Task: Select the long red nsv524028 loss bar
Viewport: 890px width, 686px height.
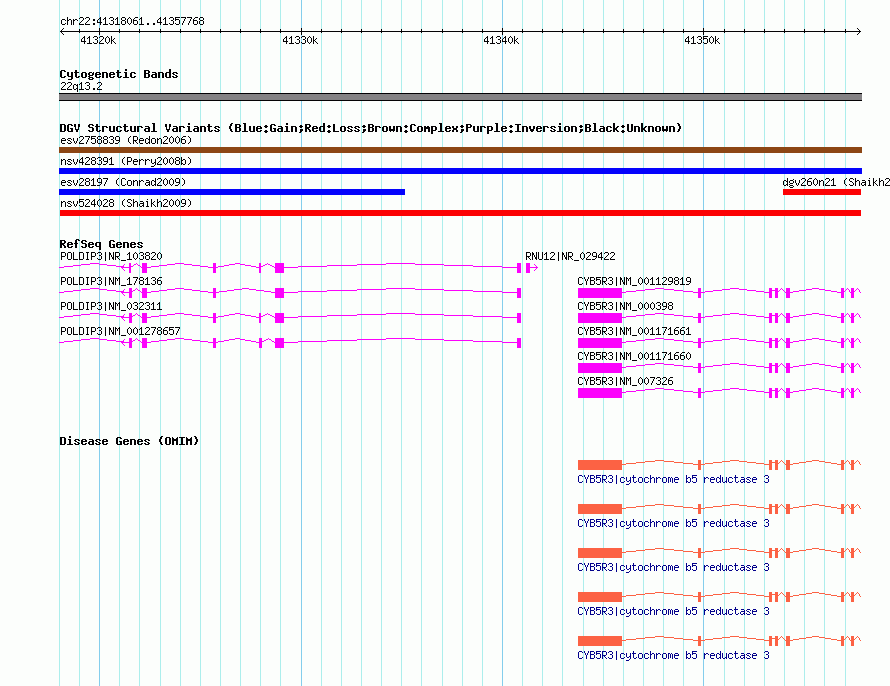Action: click(x=460, y=213)
